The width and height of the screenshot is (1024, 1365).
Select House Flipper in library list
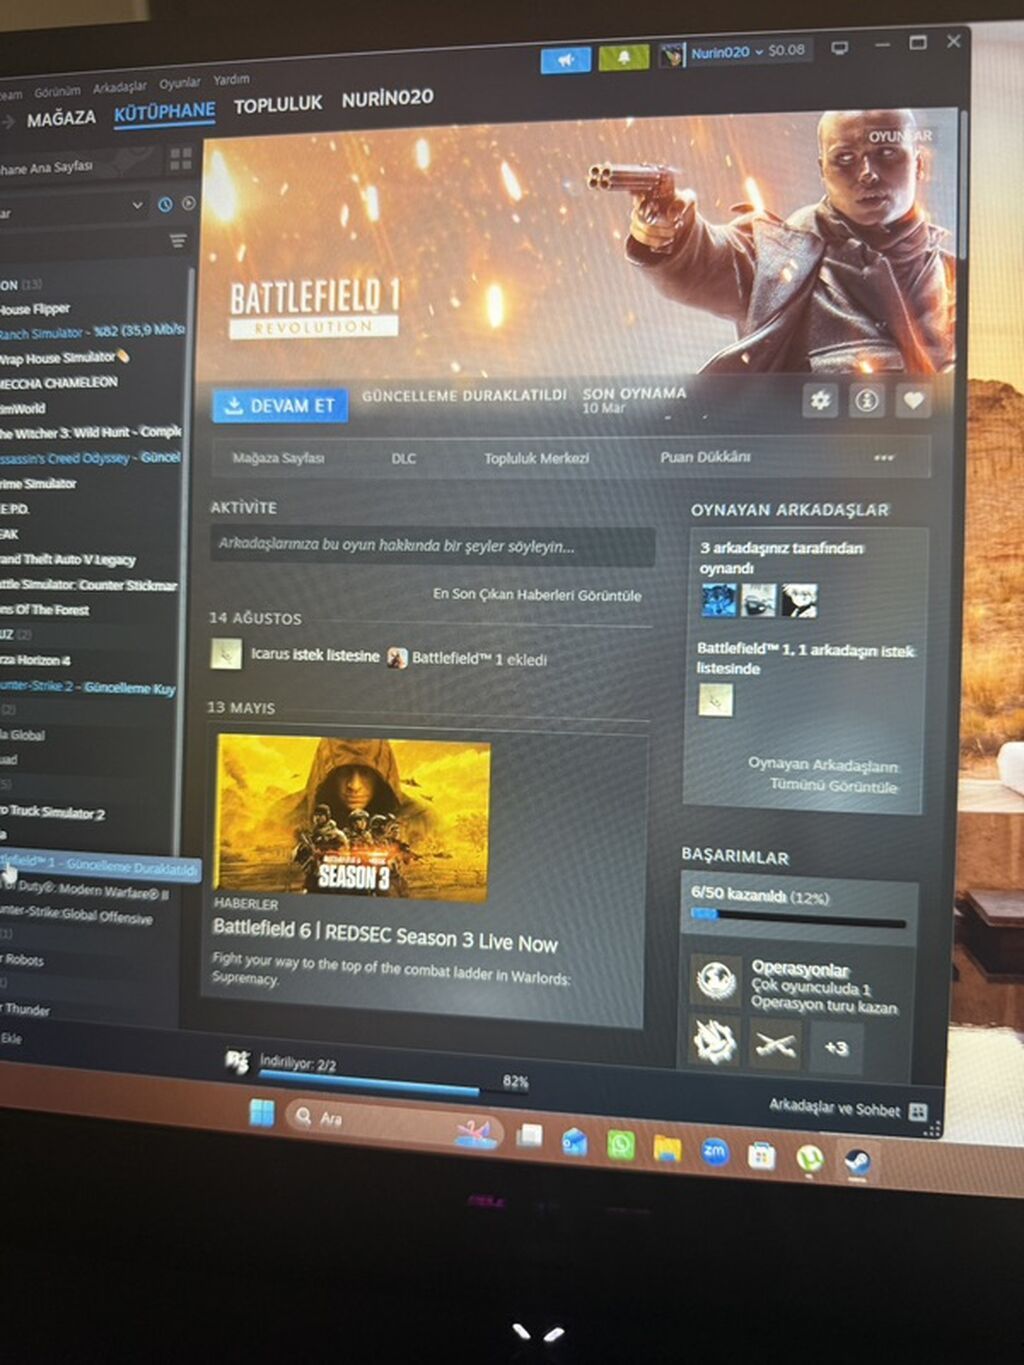(35, 309)
